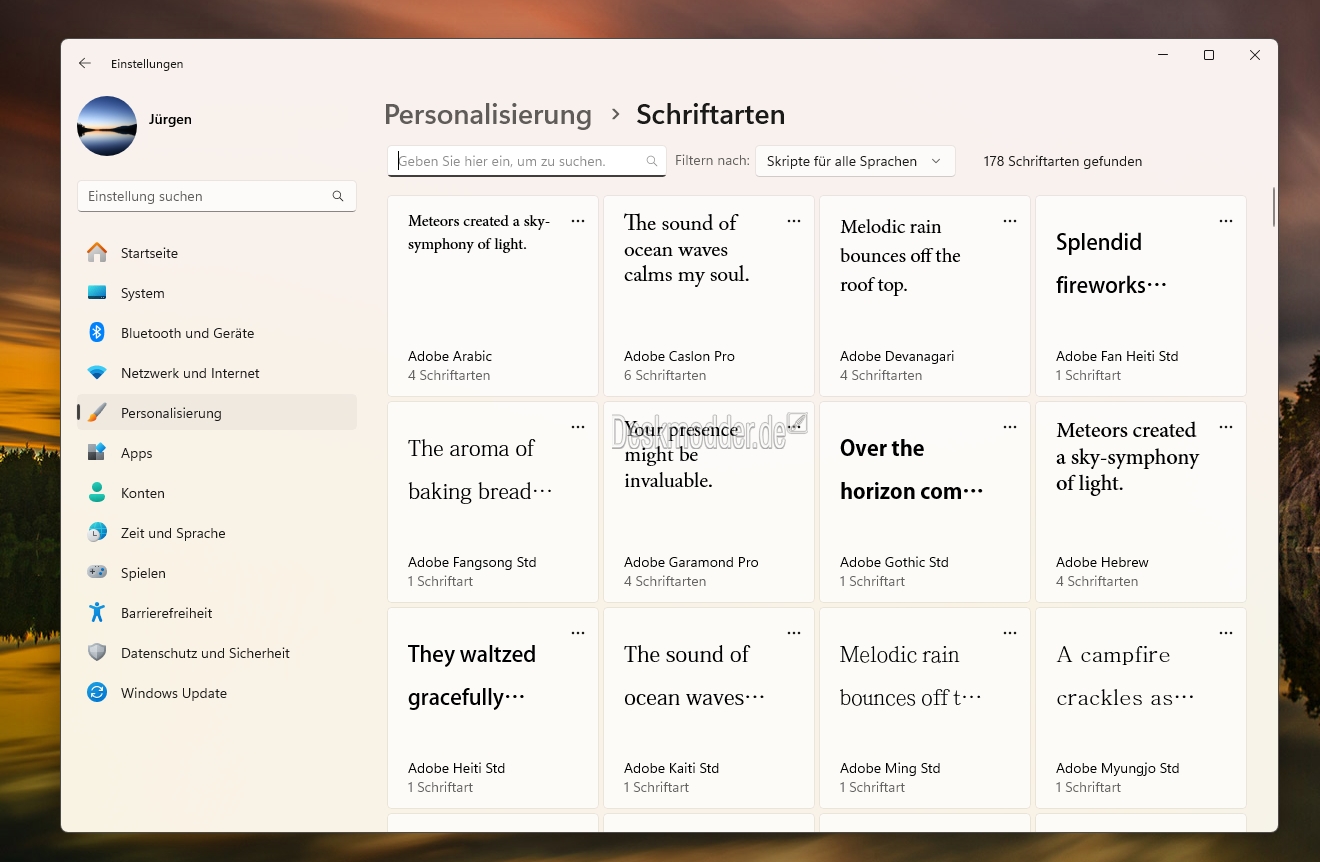Show the ellipsis menu for Adobe Hebrew

pos(1226,427)
